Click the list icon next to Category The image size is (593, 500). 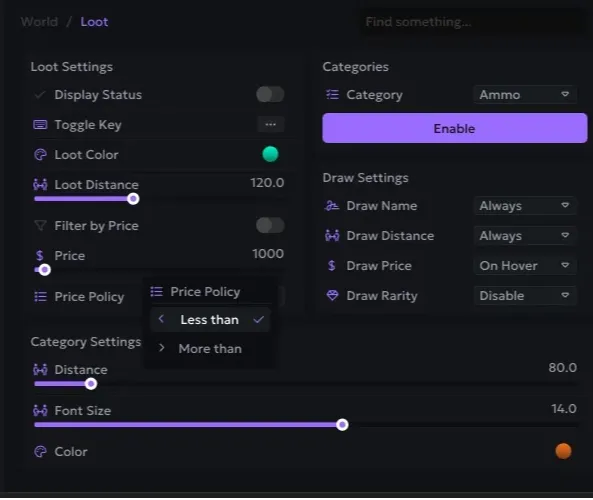[x=332, y=95]
